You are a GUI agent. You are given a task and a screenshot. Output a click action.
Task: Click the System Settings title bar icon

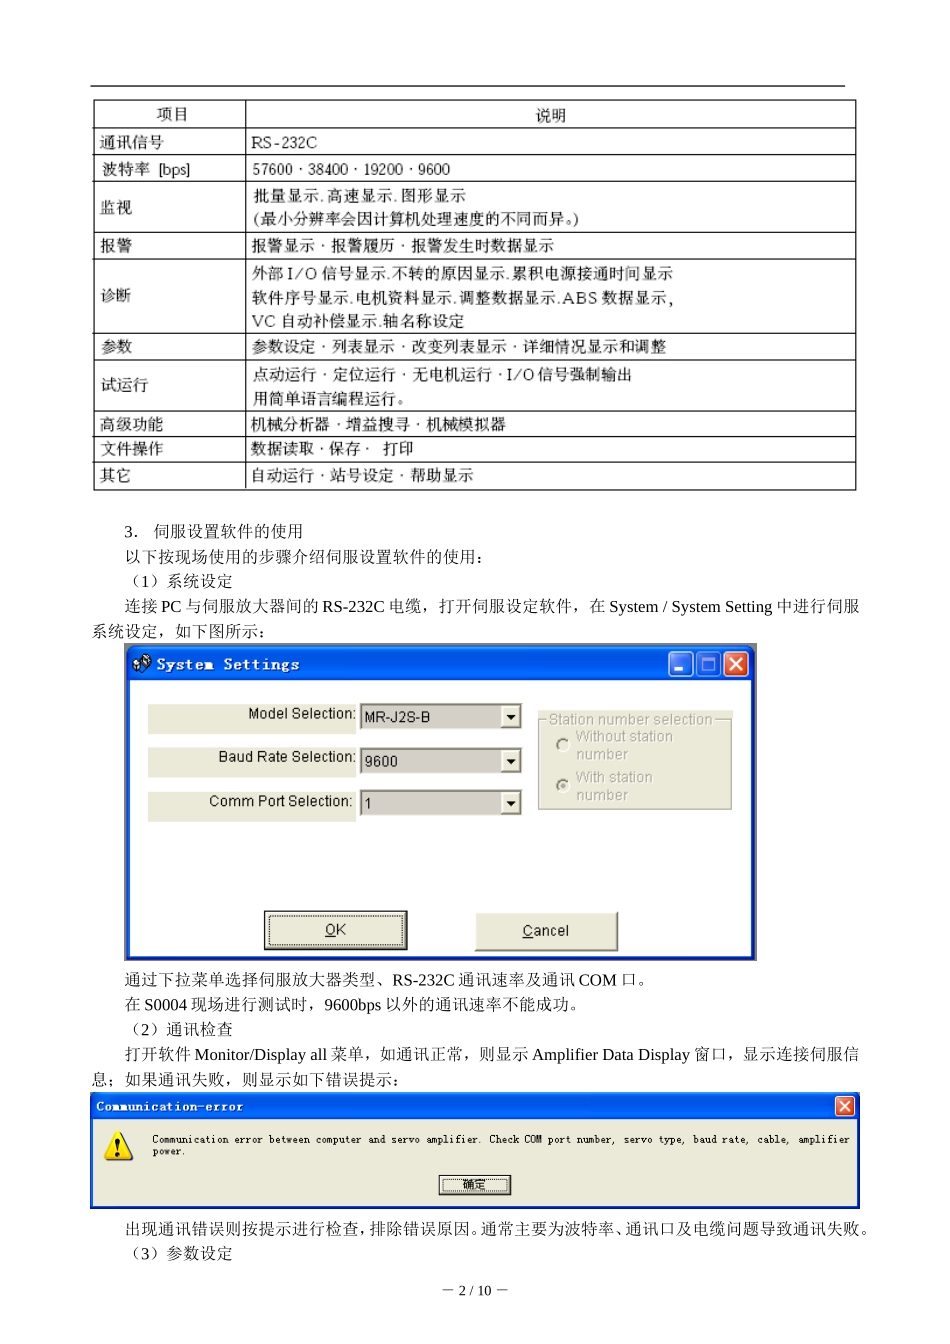click(142, 663)
